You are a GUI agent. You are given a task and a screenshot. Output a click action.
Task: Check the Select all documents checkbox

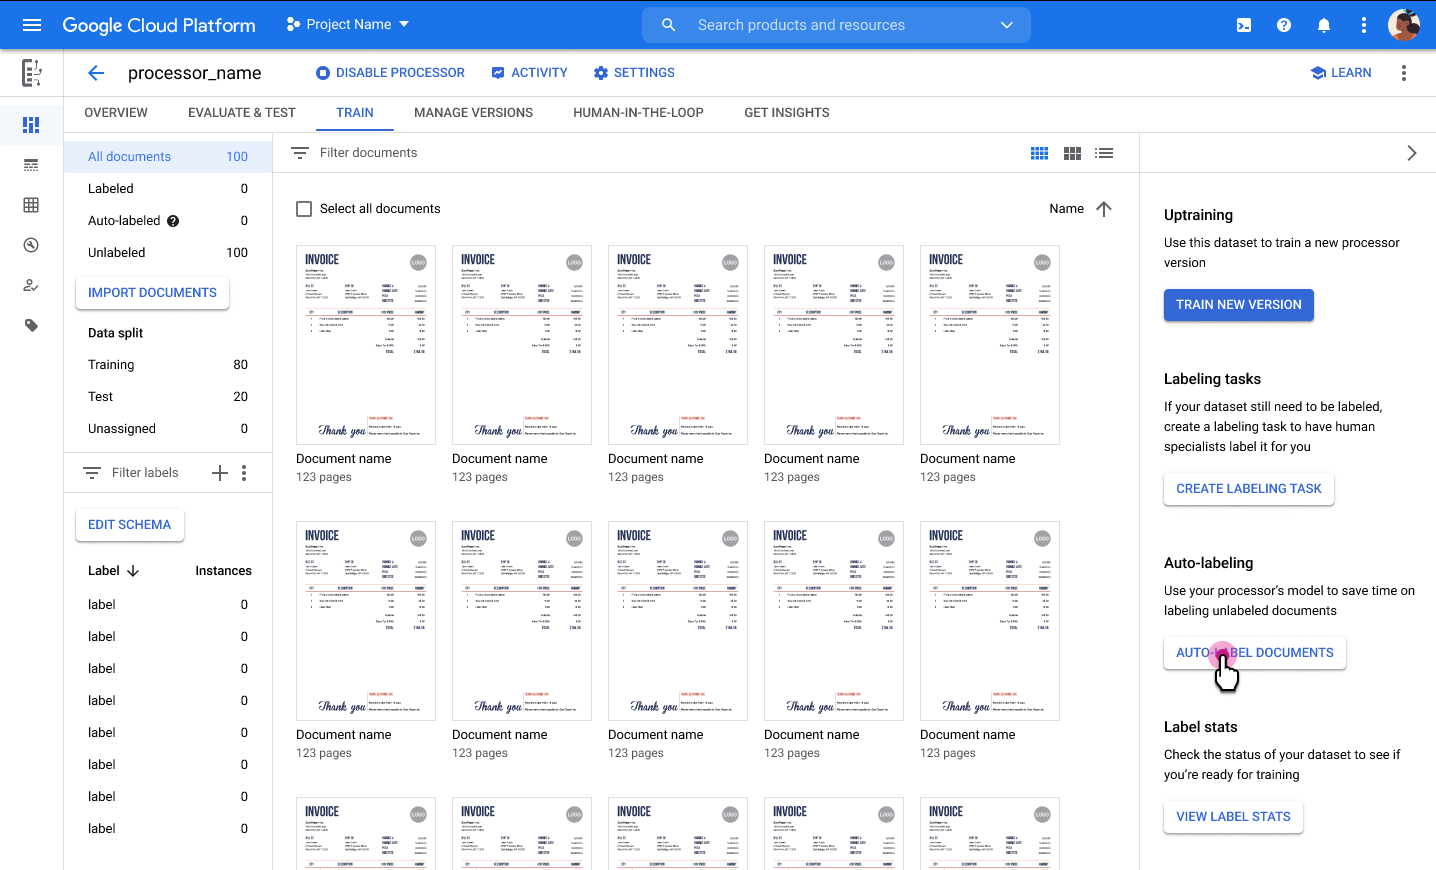304,209
